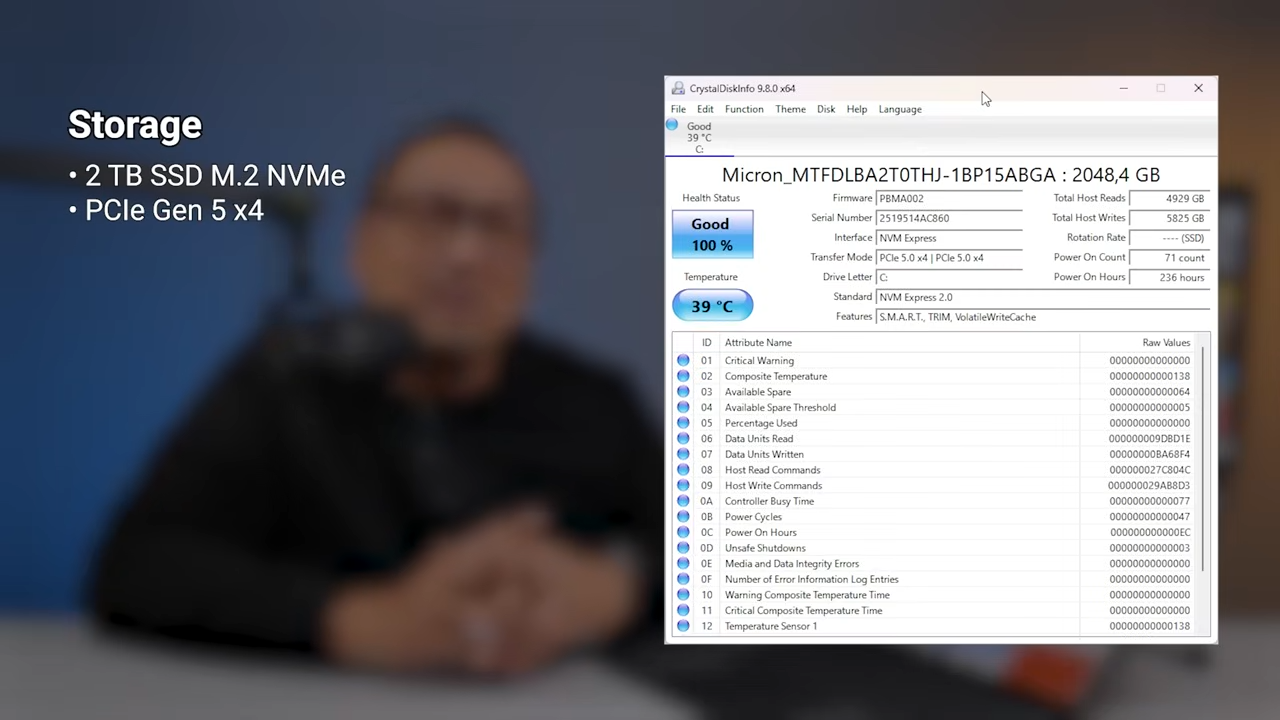Open the Edit menu
This screenshot has height=720, width=1280.
tap(705, 109)
